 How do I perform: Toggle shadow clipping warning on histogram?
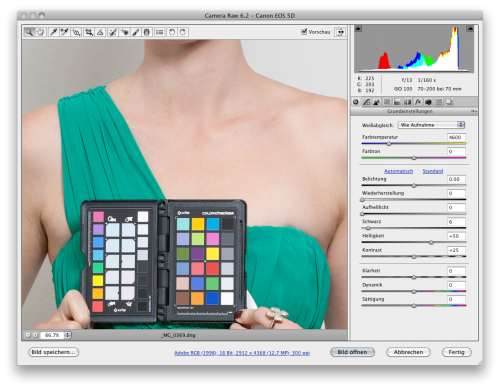(358, 29)
